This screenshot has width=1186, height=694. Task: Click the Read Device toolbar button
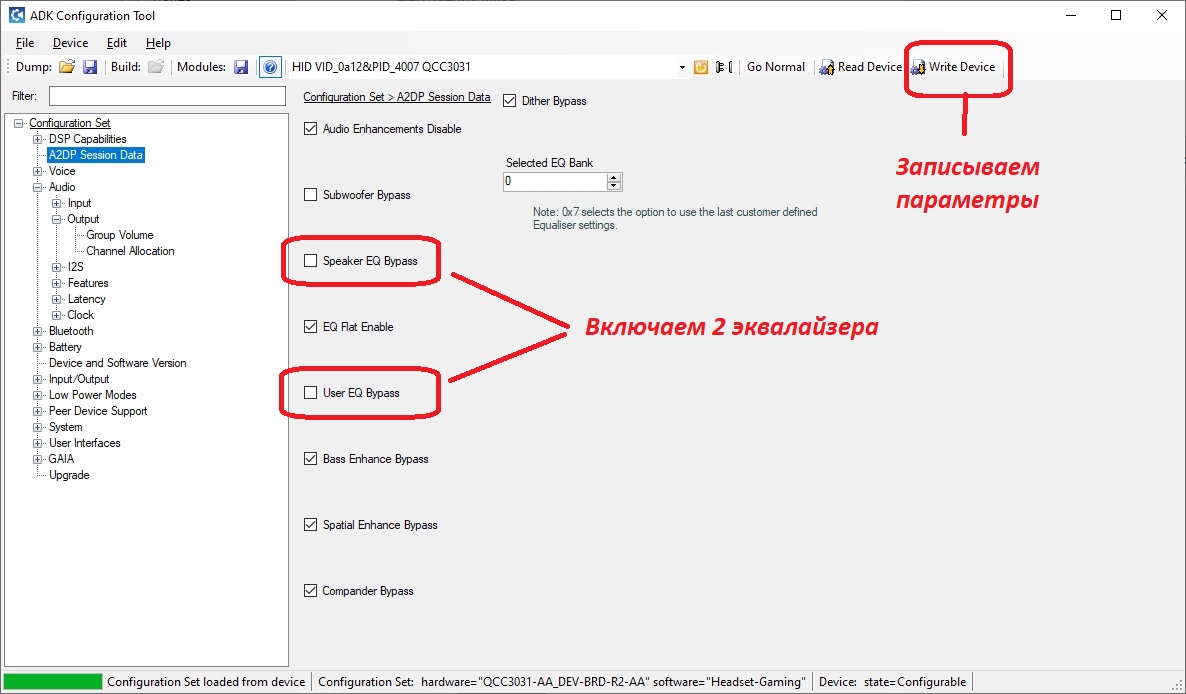point(861,67)
